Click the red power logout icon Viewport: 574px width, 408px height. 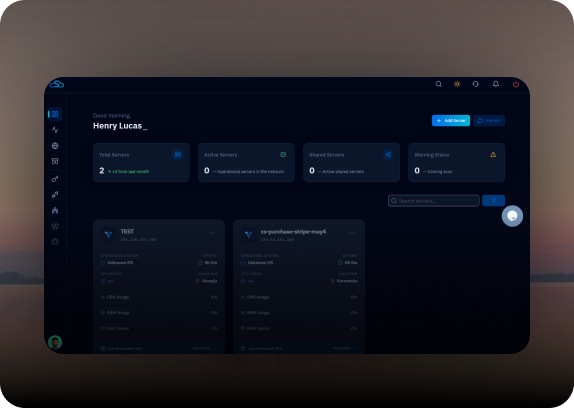coord(516,84)
